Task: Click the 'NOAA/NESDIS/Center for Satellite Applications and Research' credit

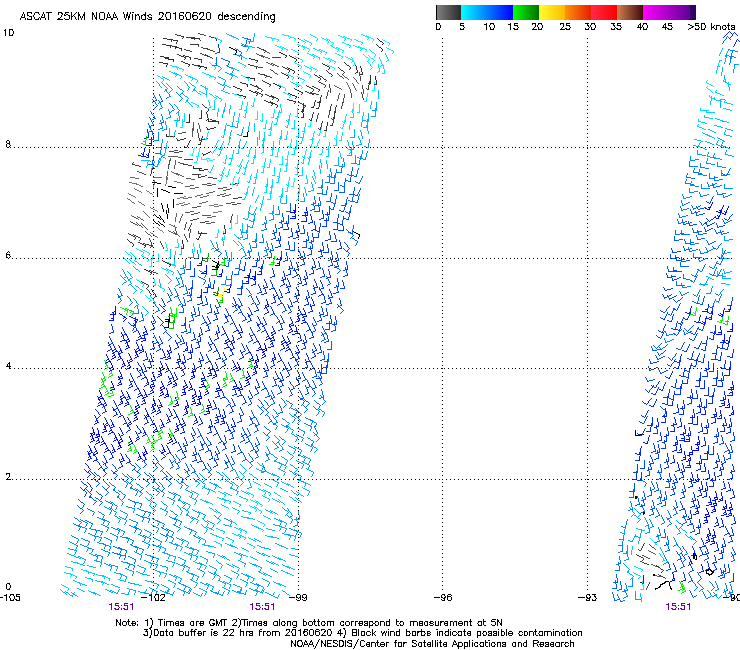Action: coord(432,643)
